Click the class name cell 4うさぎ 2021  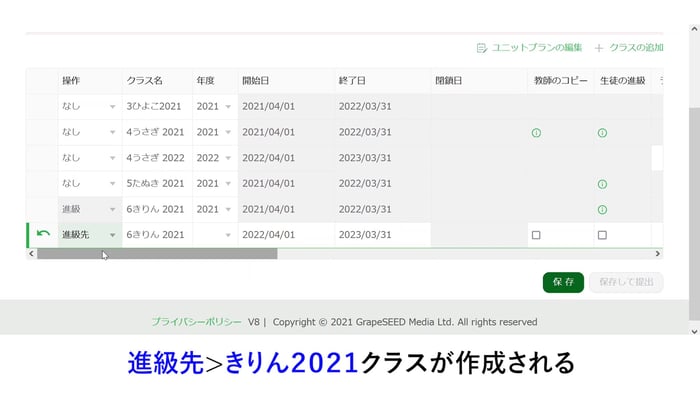pos(157,132)
